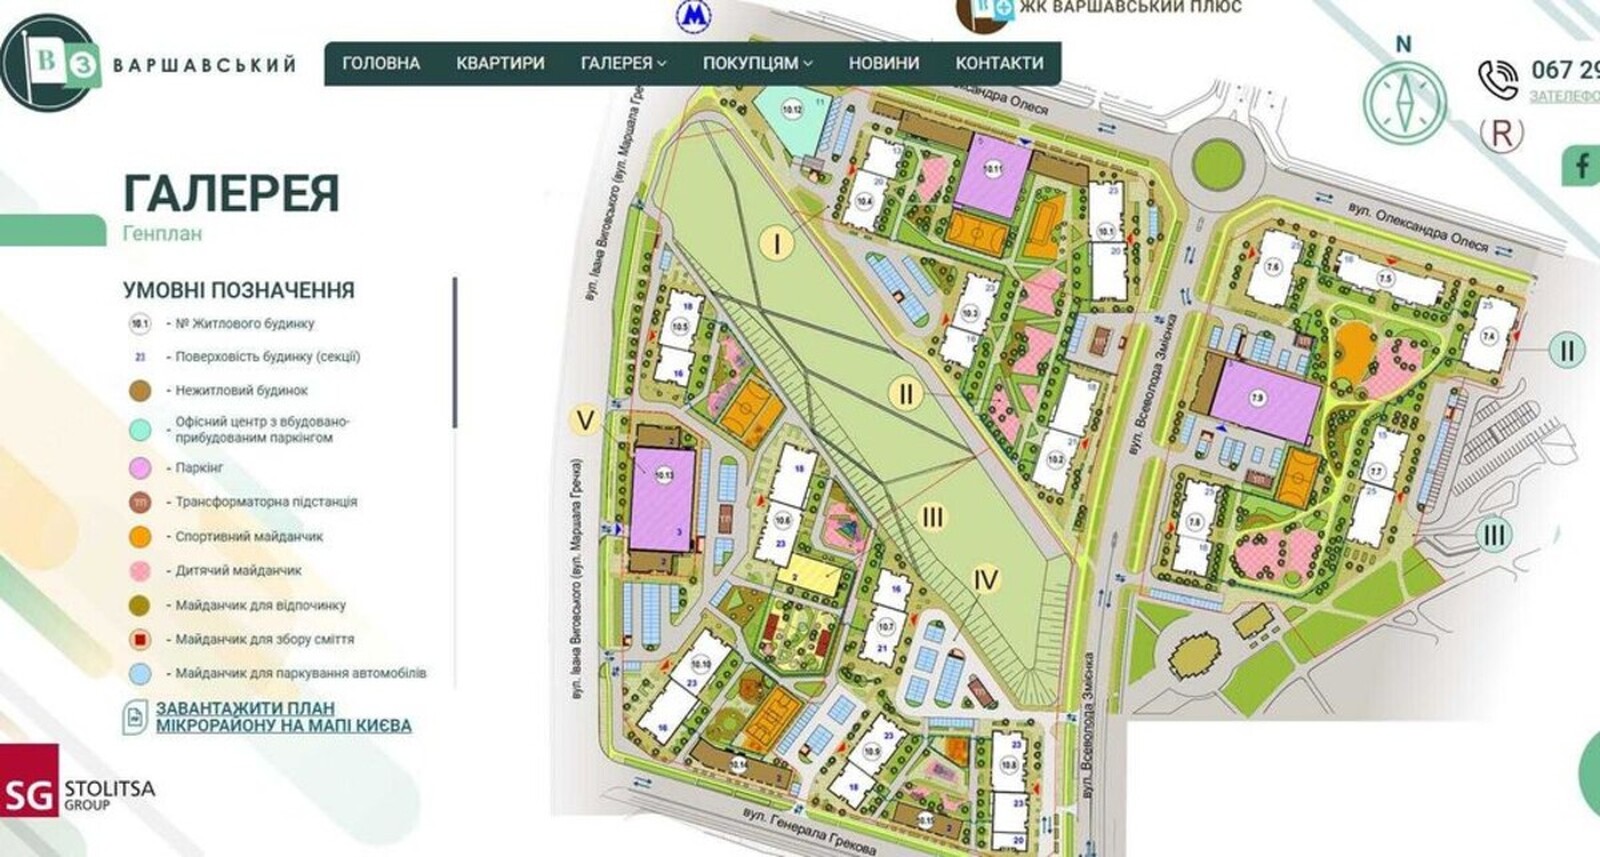1600x857 pixels.
Task: Select the teal phase II marker
Action: click(x=1566, y=351)
